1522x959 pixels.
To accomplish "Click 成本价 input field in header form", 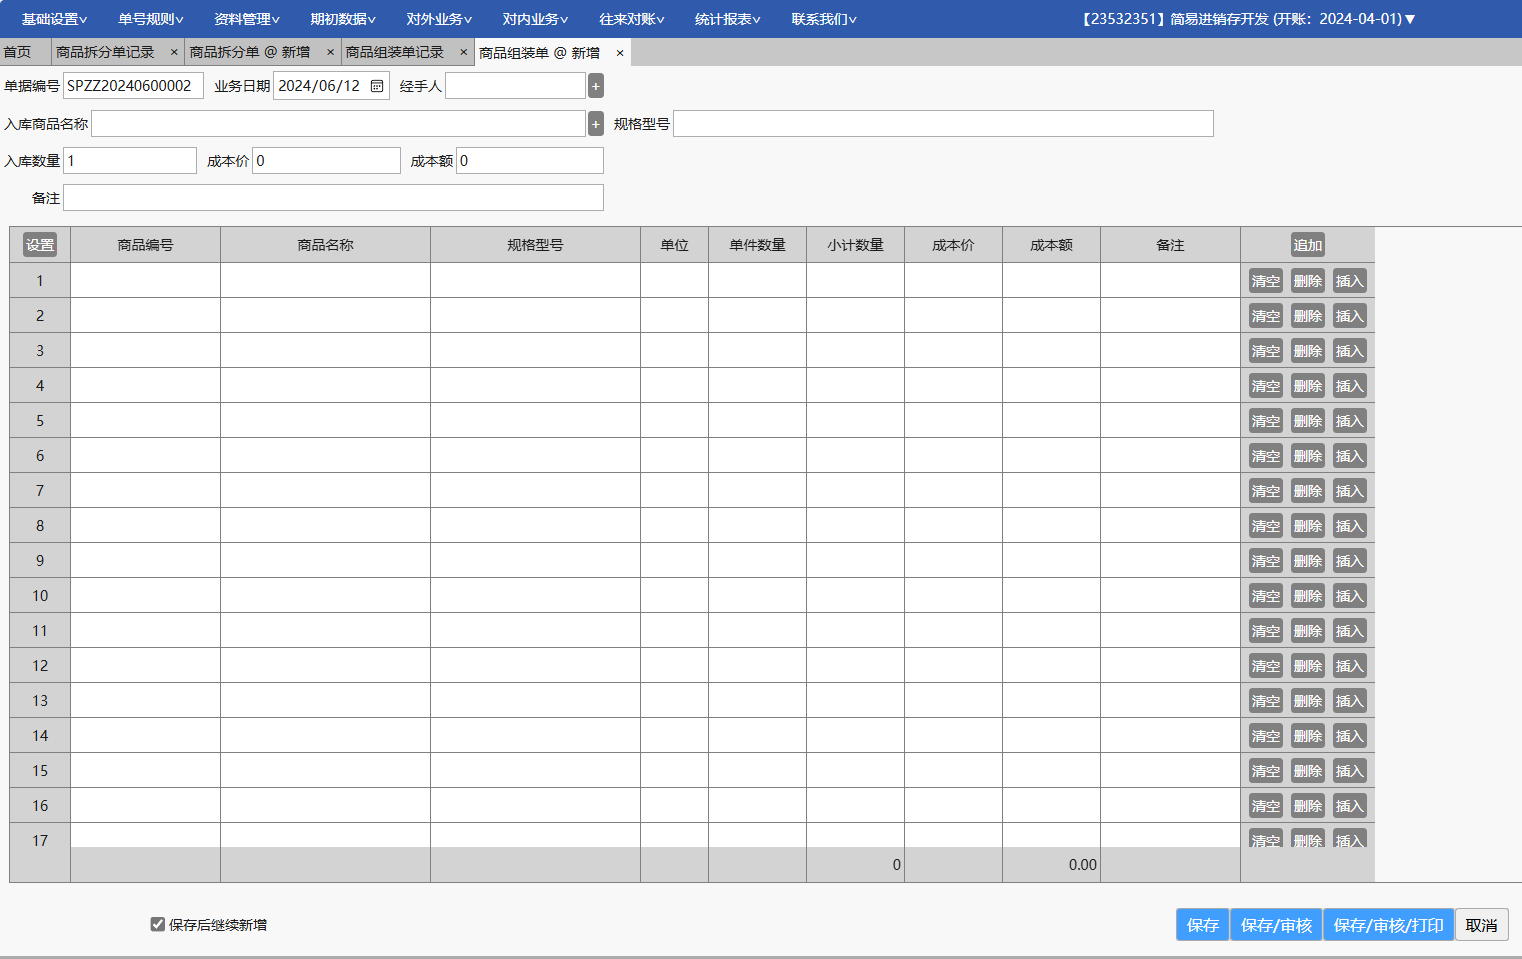I will (326, 161).
